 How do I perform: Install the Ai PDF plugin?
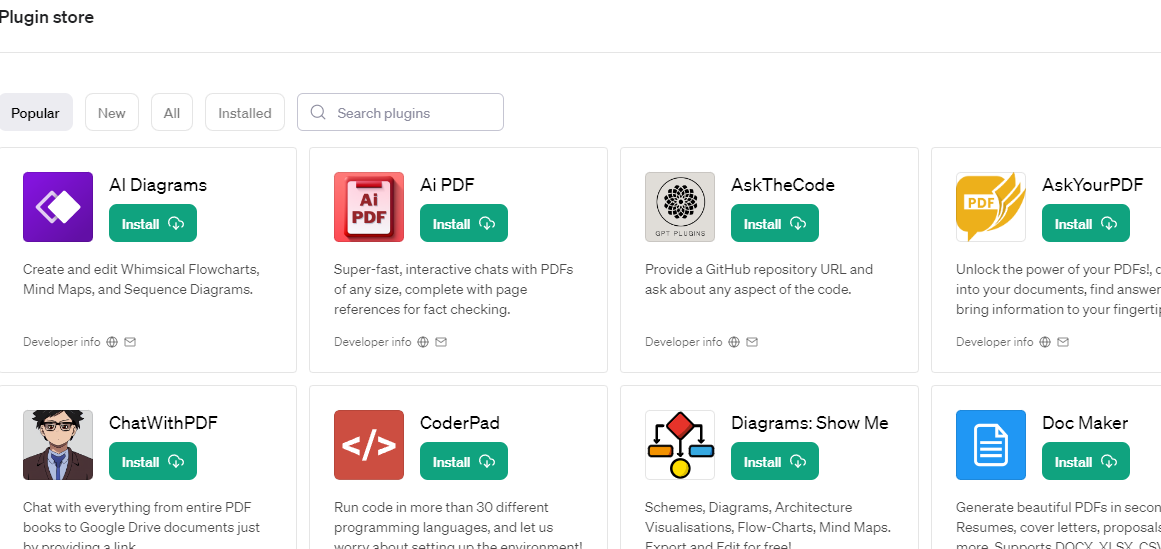(464, 223)
